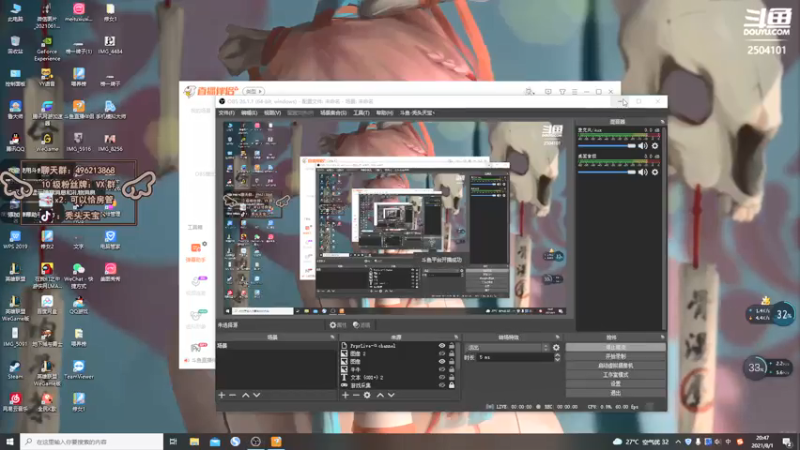Open the 编辑(E) menu in OBS
This screenshot has height=450, width=800.
(249, 113)
